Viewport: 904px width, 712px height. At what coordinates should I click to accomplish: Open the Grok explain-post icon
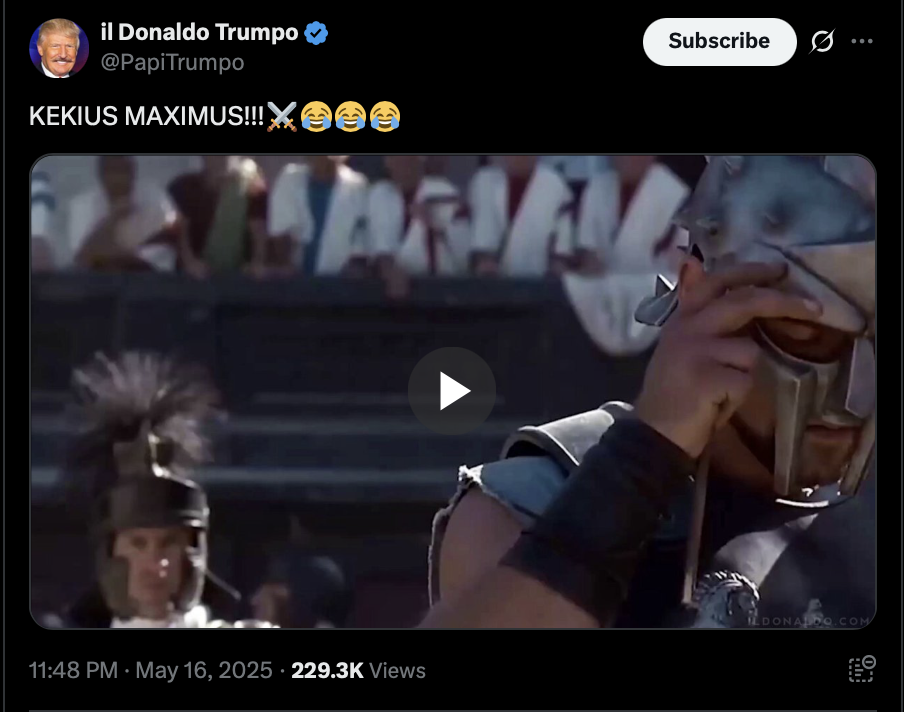click(x=822, y=41)
